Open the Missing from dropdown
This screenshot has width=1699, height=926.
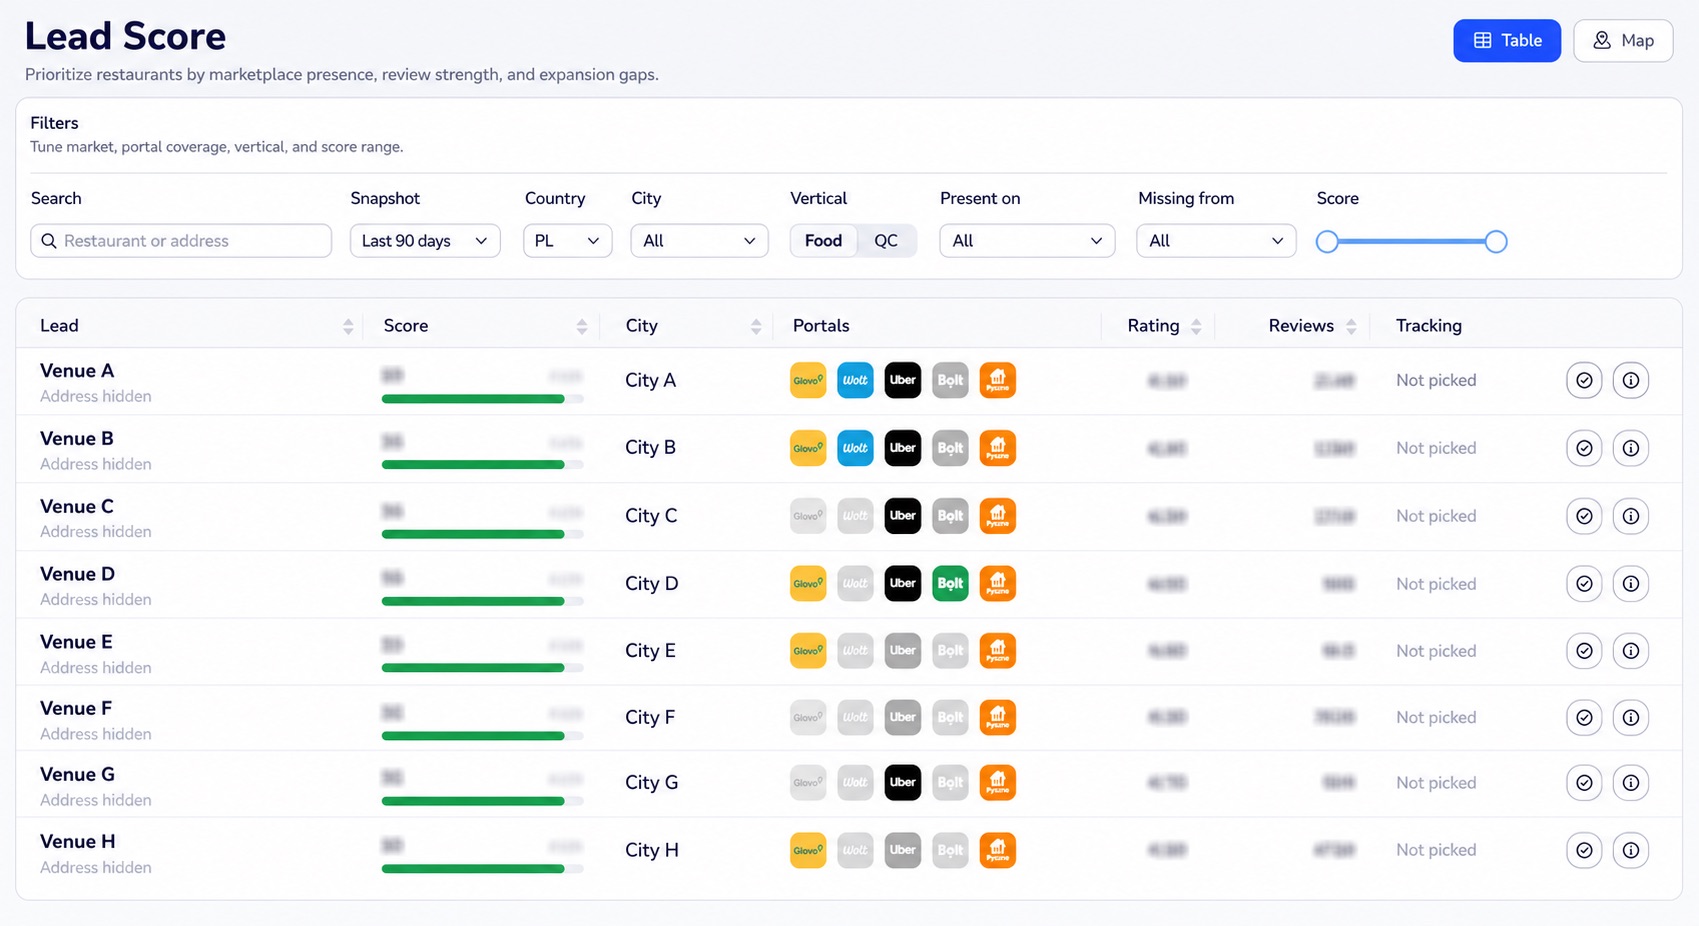tap(1216, 241)
